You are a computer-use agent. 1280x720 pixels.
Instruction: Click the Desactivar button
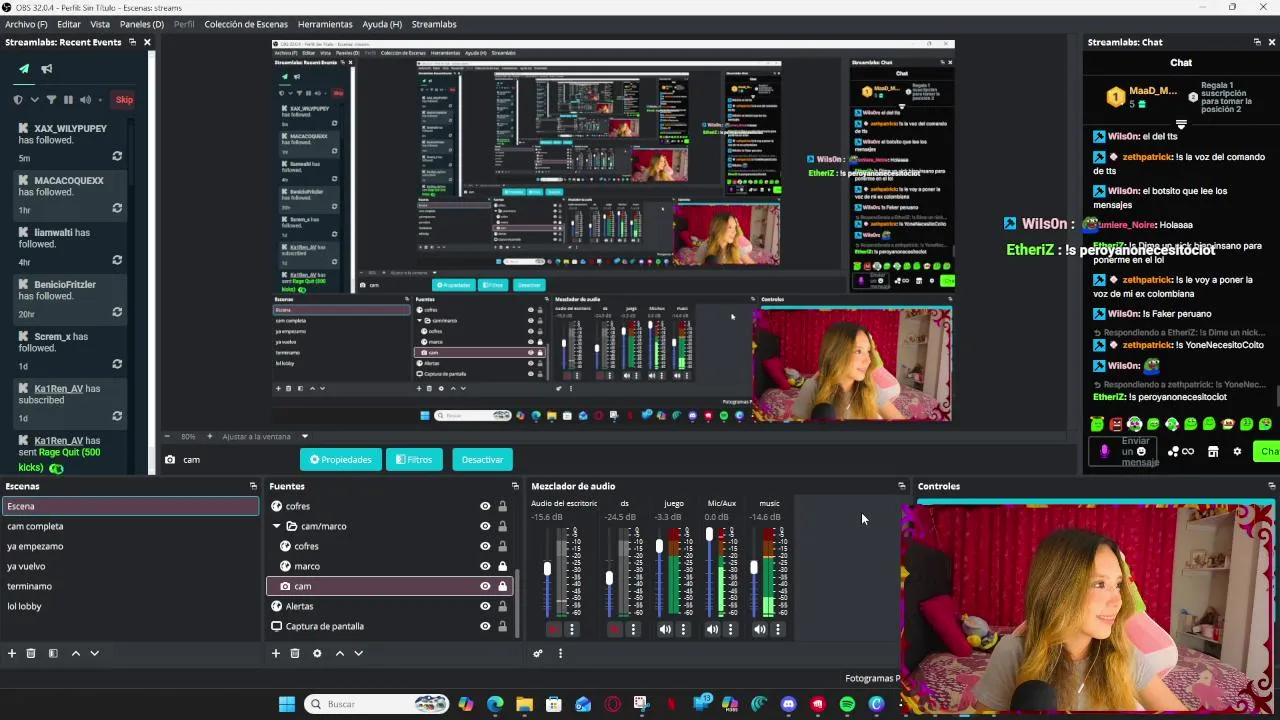tap(482, 460)
